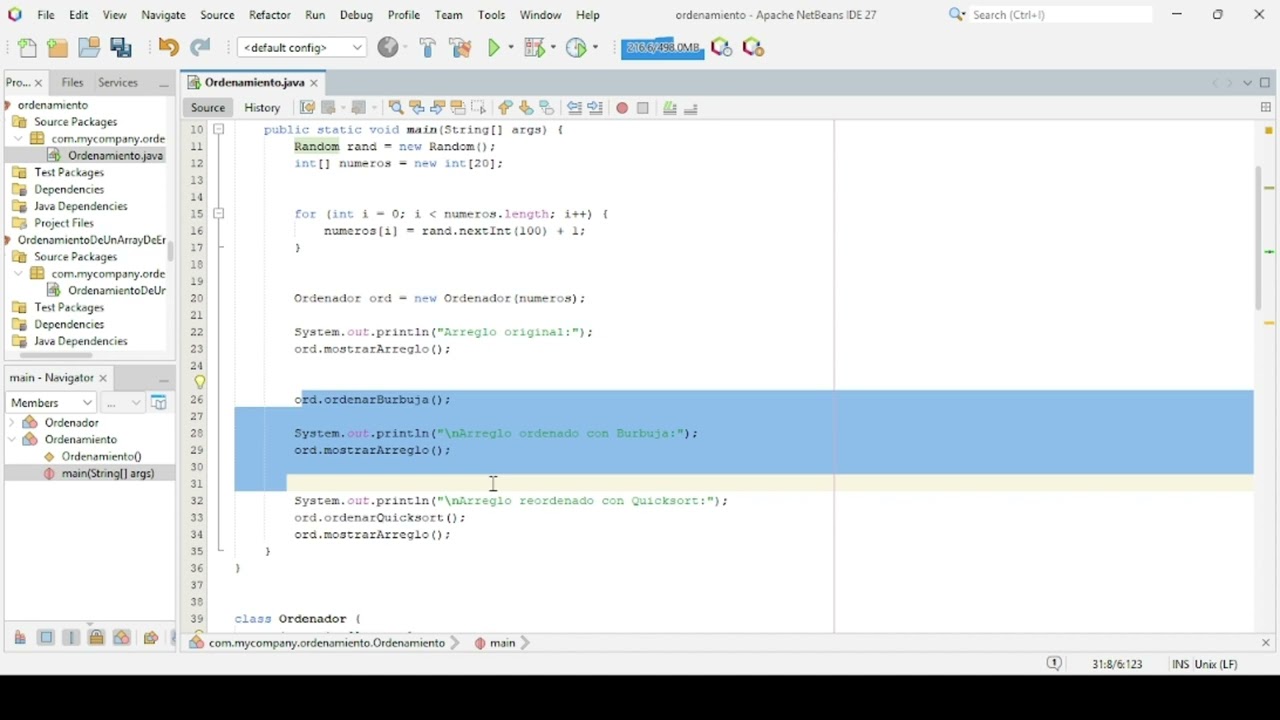
Task: Click the Comment code icon
Action: pyautogui.click(x=670, y=108)
